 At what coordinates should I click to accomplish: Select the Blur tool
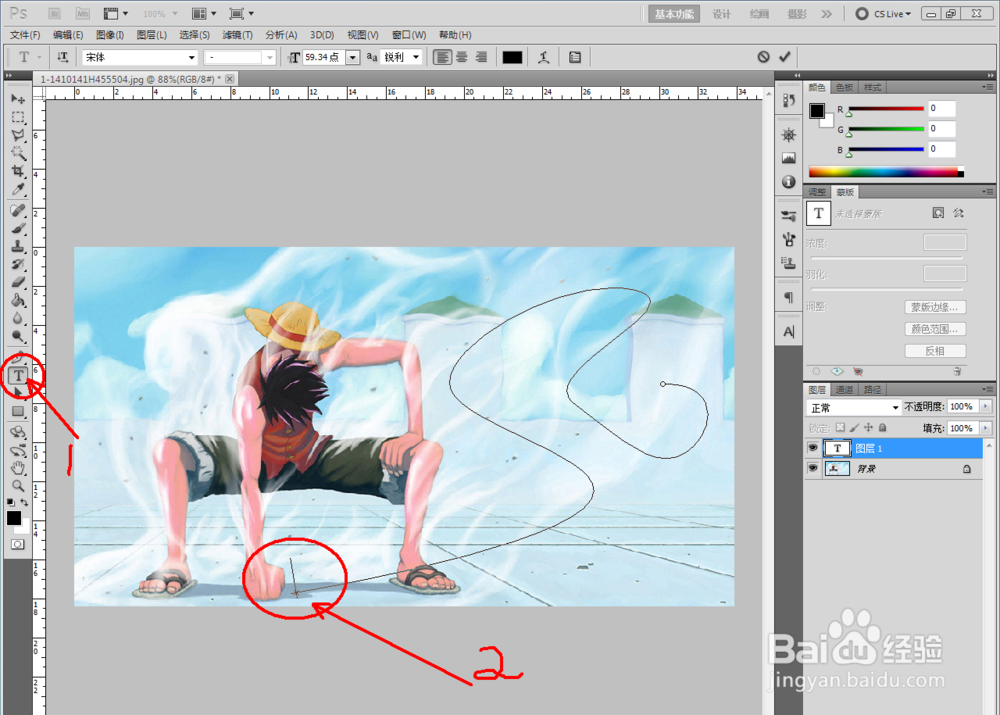click(18, 318)
